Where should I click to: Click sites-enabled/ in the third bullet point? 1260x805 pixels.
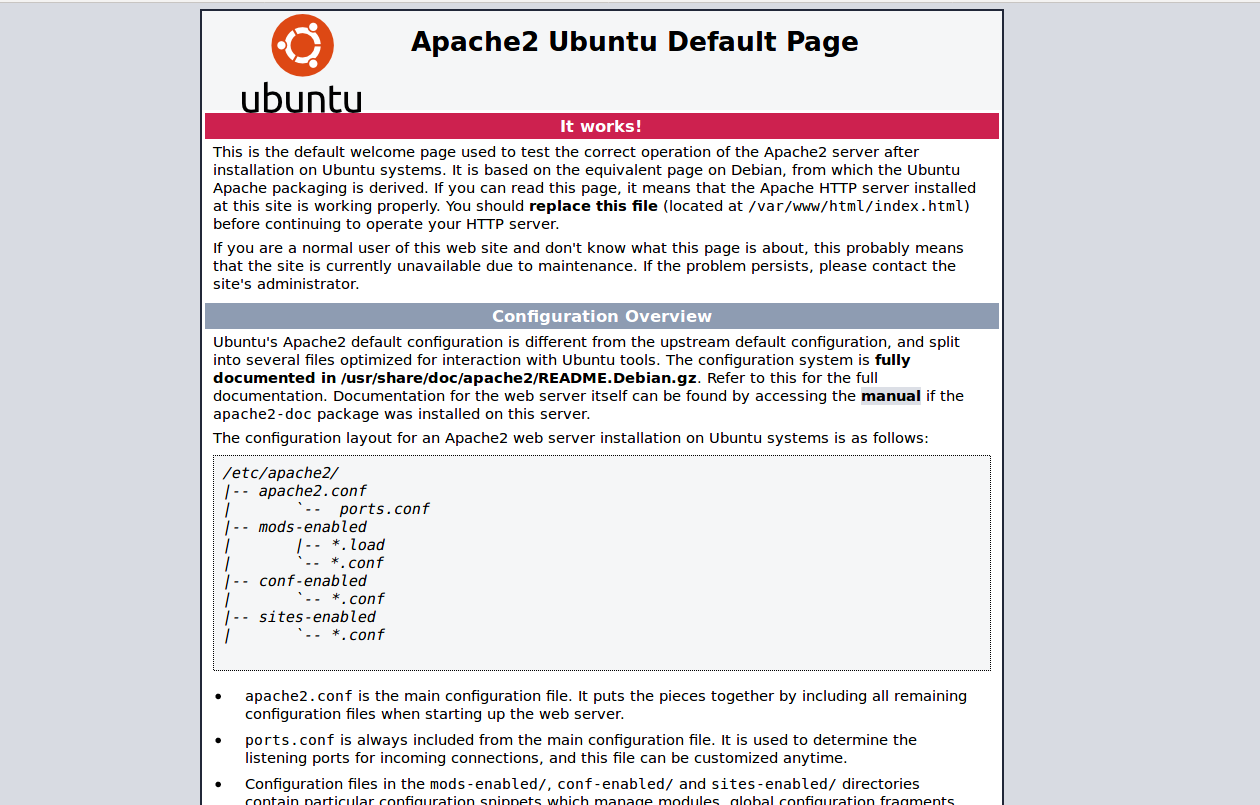773,784
